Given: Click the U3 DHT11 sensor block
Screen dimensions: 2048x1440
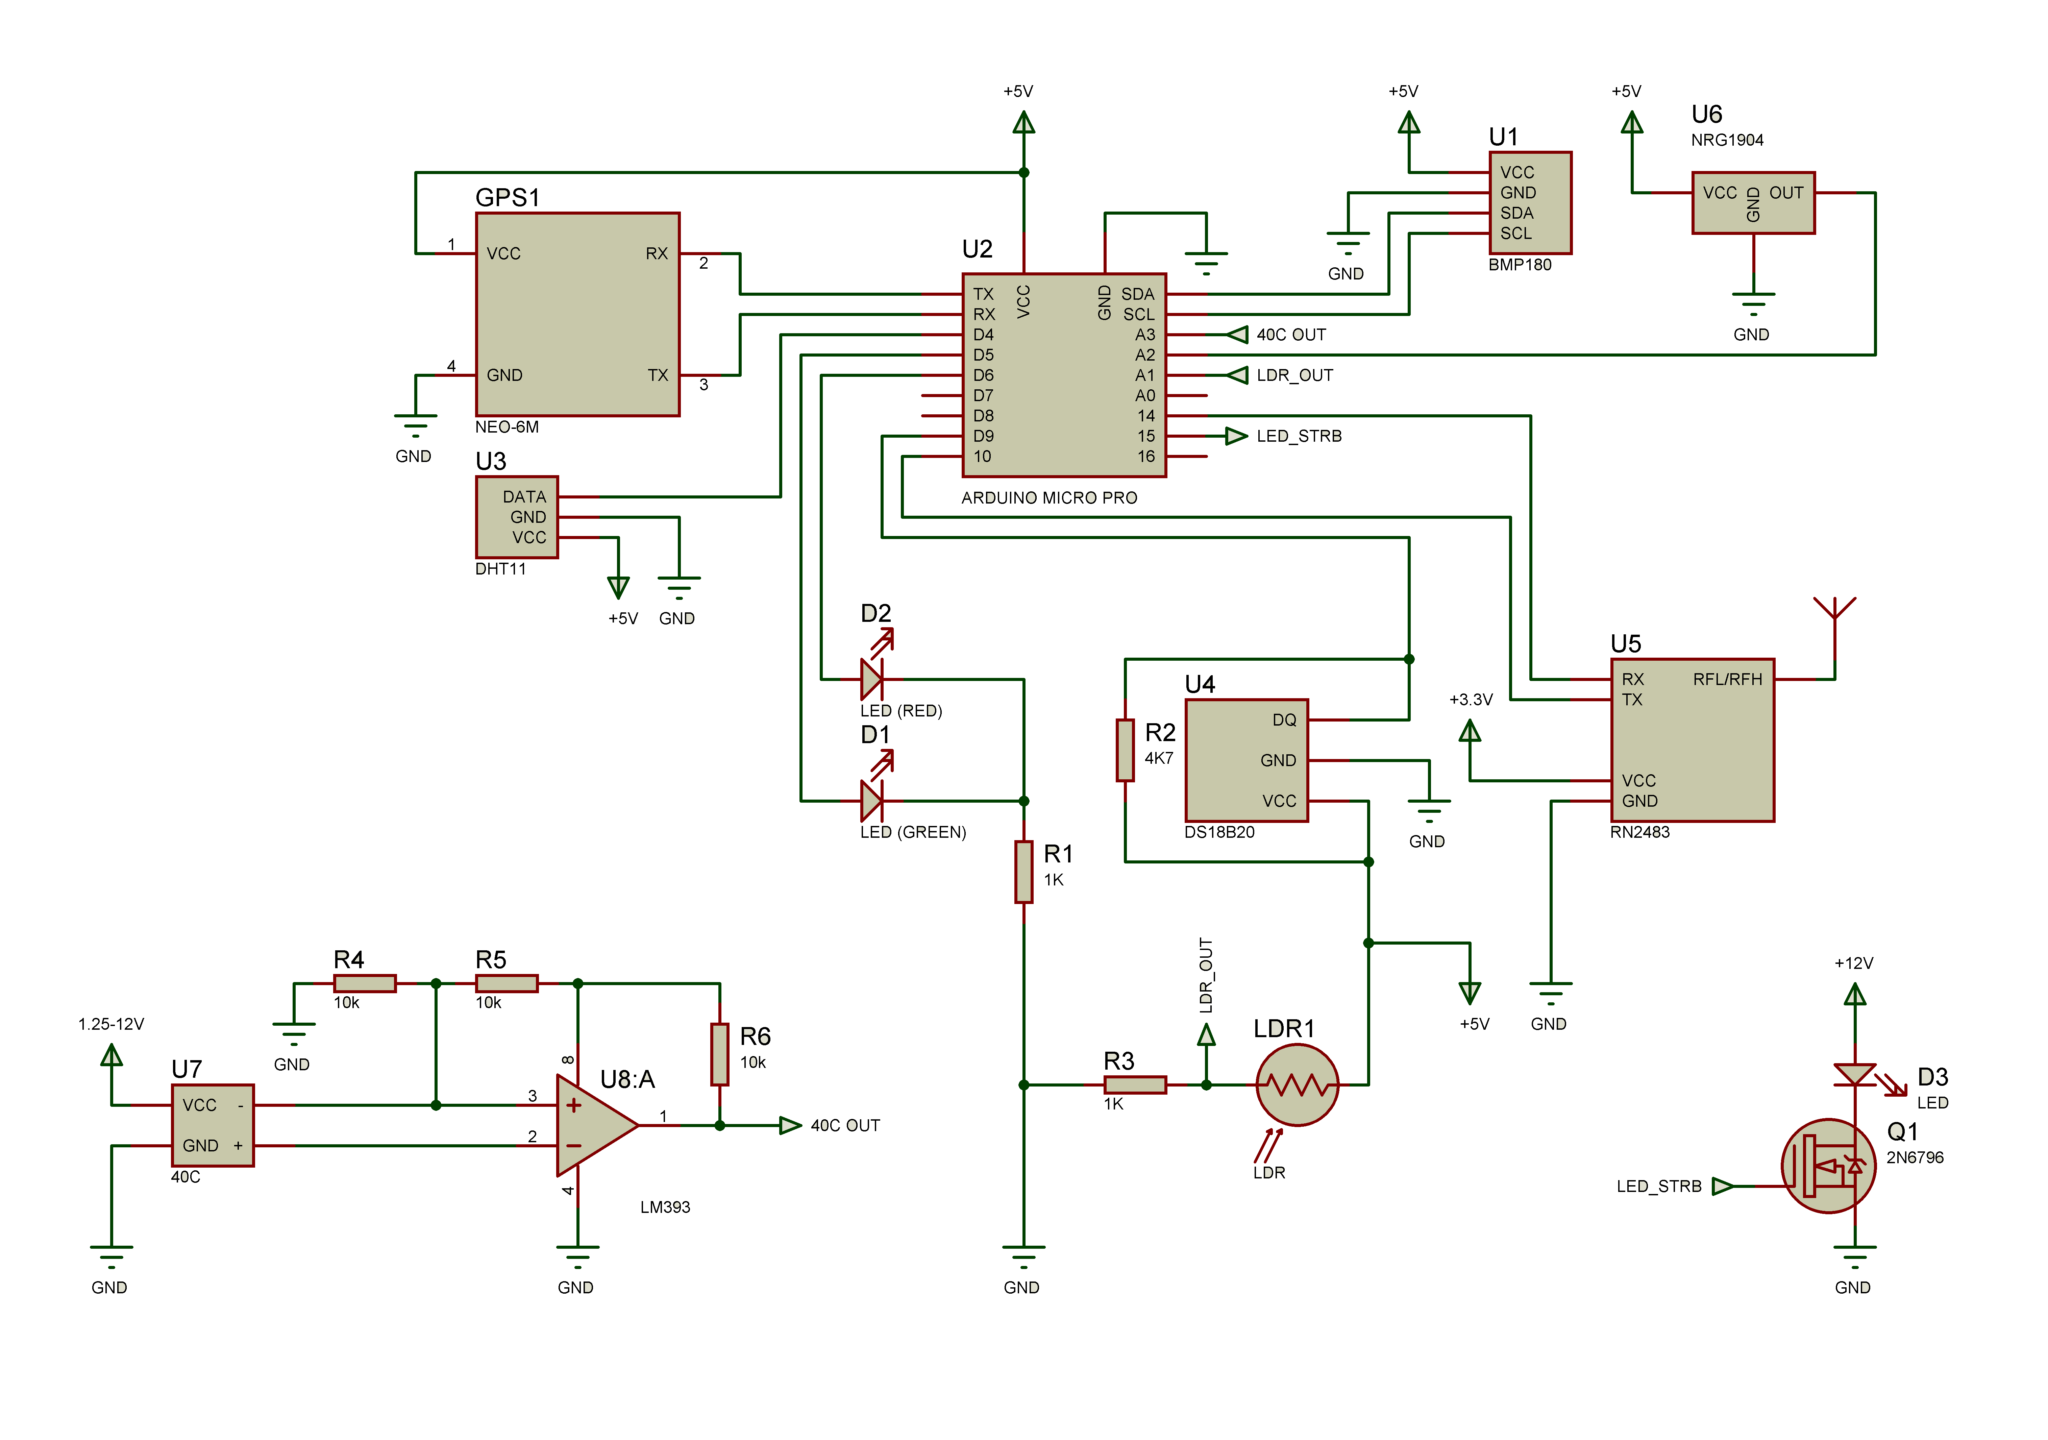Looking at the screenshot, I should click(517, 517).
